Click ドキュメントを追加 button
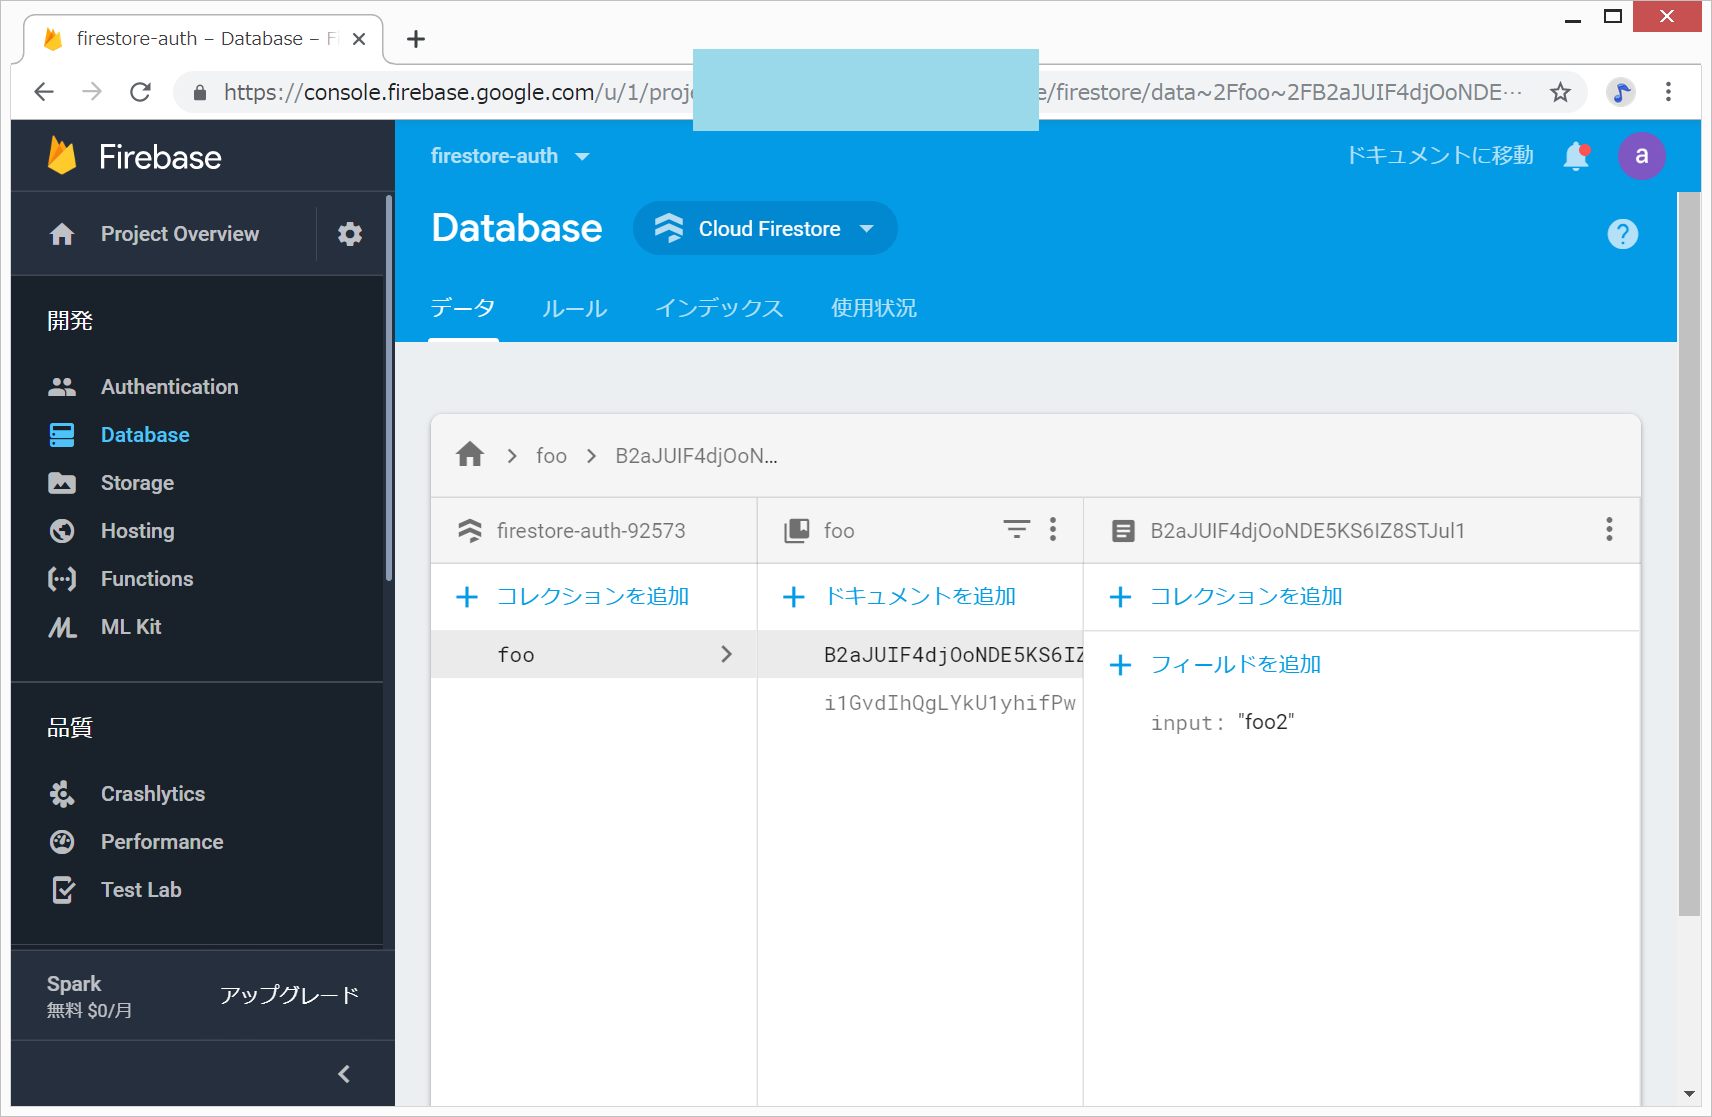Viewport: 1712px width, 1117px height. pos(900,597)
